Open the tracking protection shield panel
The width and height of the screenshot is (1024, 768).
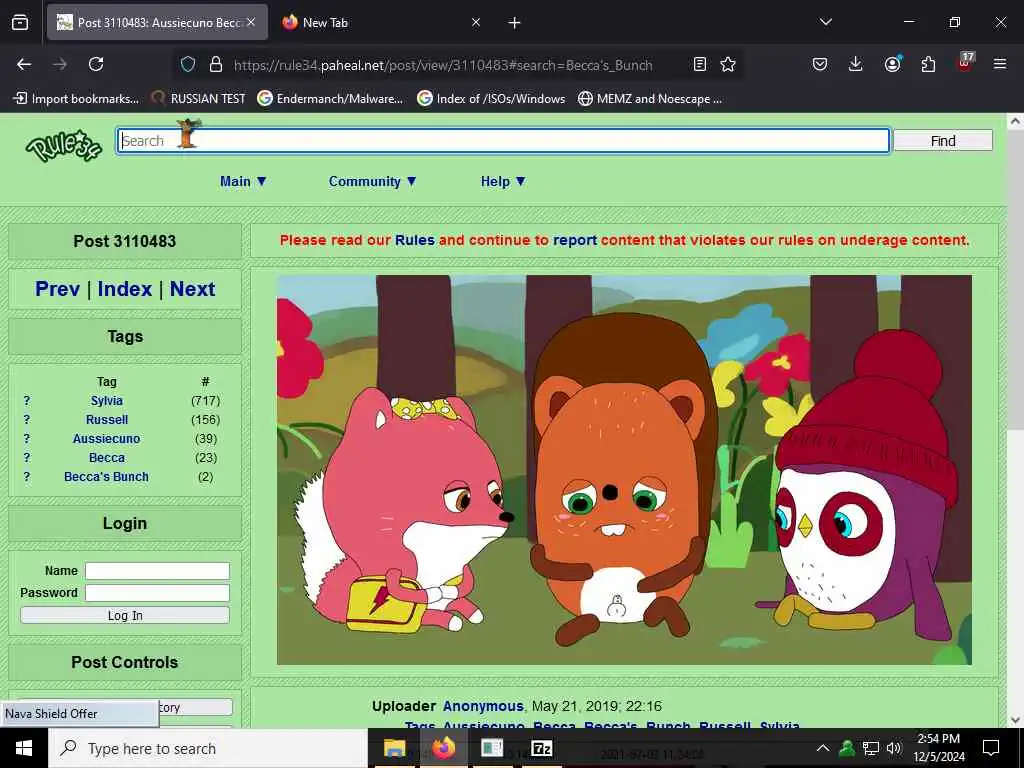(x=188, y=64)
